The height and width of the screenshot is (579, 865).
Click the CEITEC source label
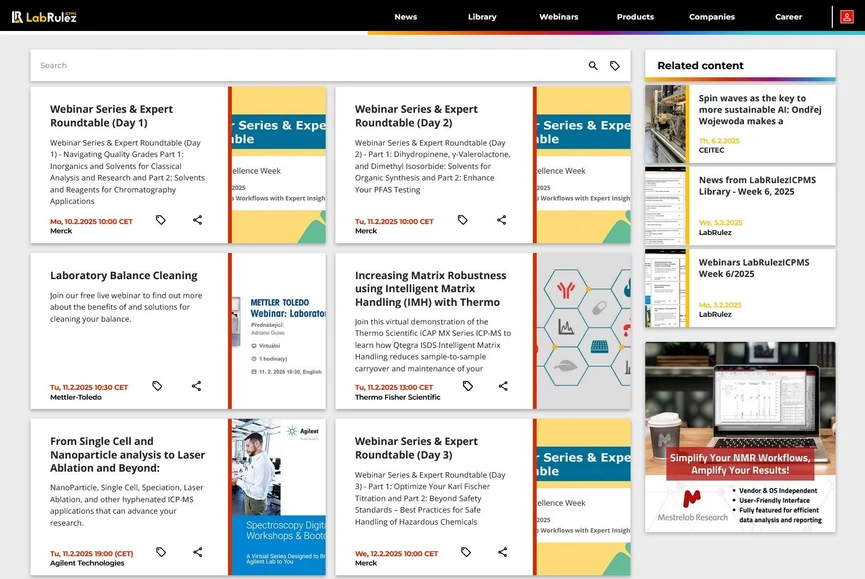pos(711,150)
